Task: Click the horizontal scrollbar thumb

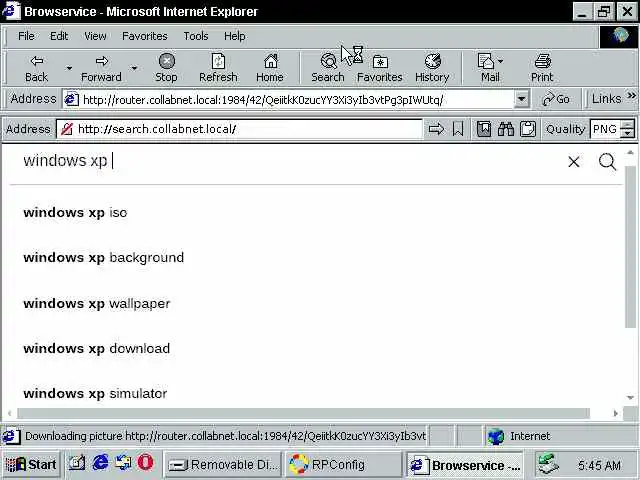Action: [304, 413]
